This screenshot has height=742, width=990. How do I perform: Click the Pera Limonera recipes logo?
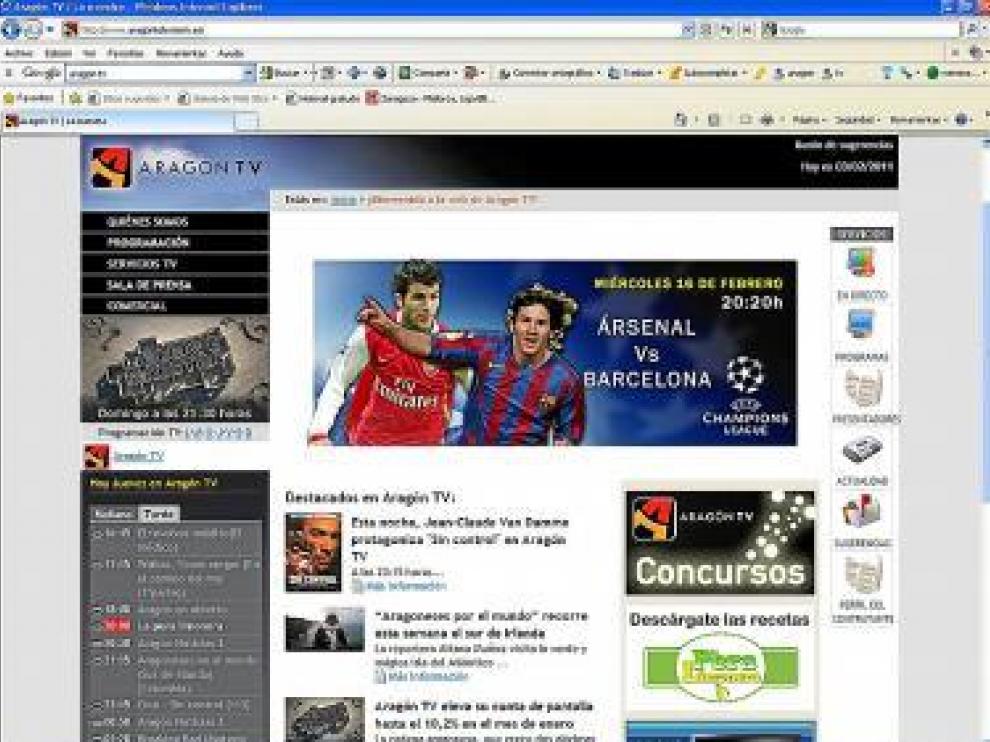pyautogui.click(x=720, y=667)
